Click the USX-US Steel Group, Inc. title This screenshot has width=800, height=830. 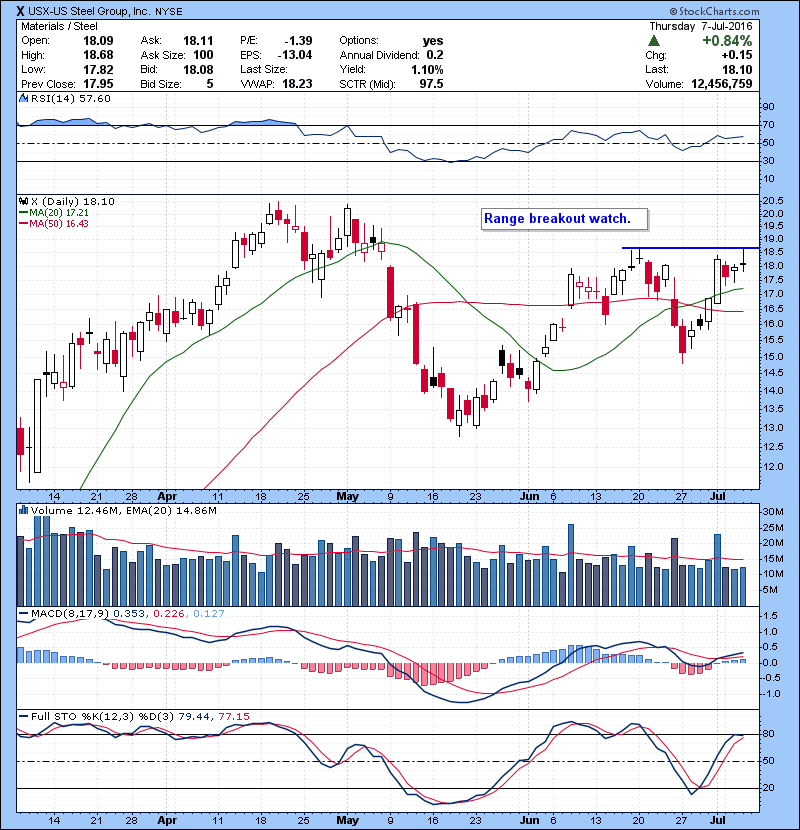88,11
